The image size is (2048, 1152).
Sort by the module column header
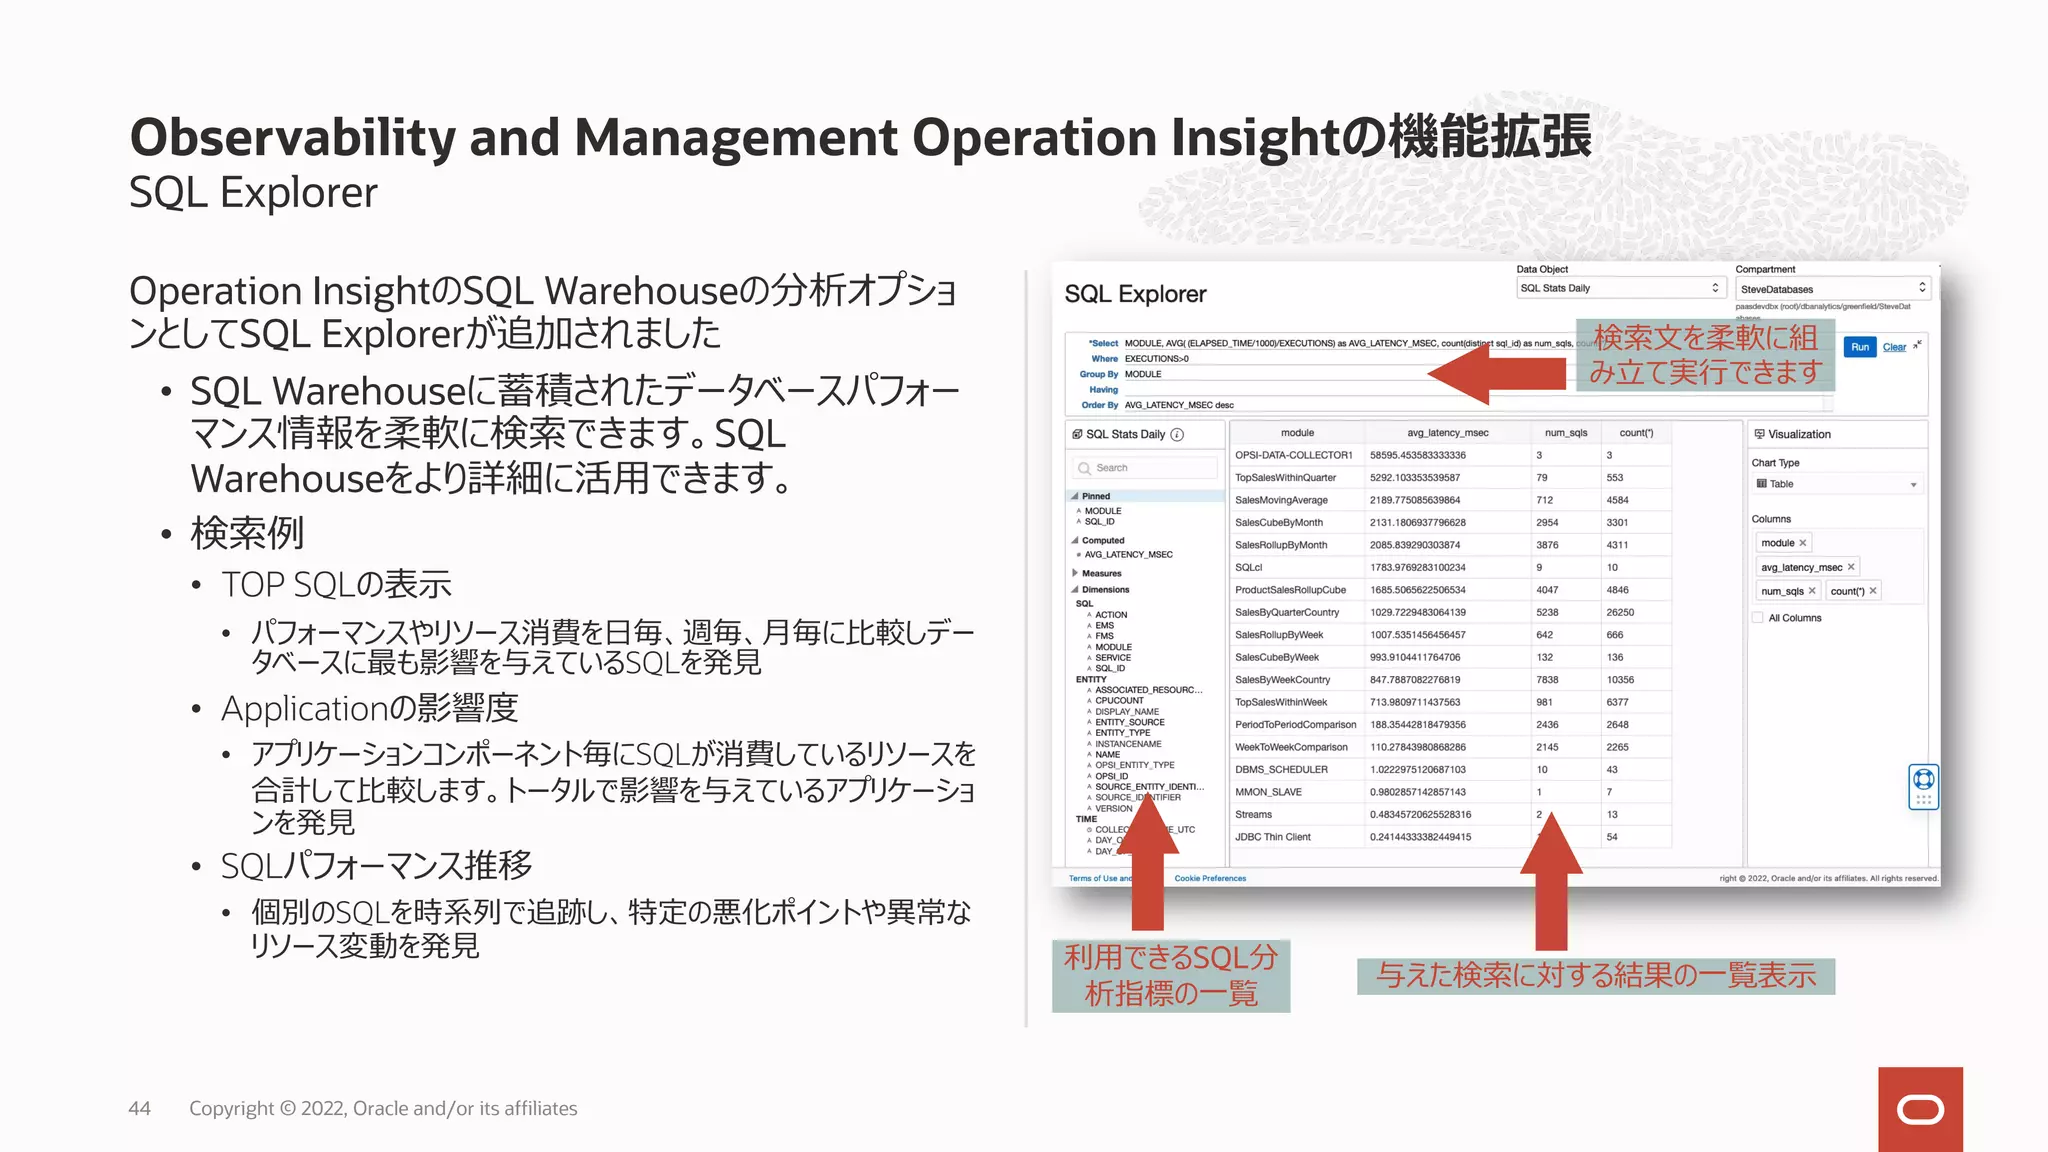[1297, 433]
